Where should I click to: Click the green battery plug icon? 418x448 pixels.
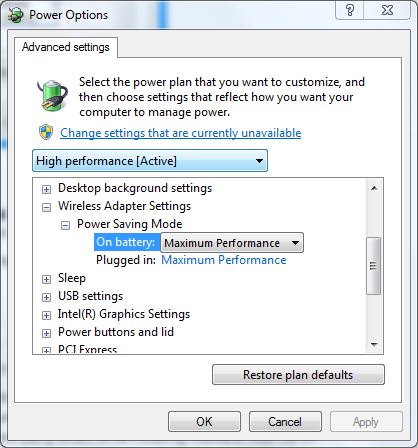point(52,95)
